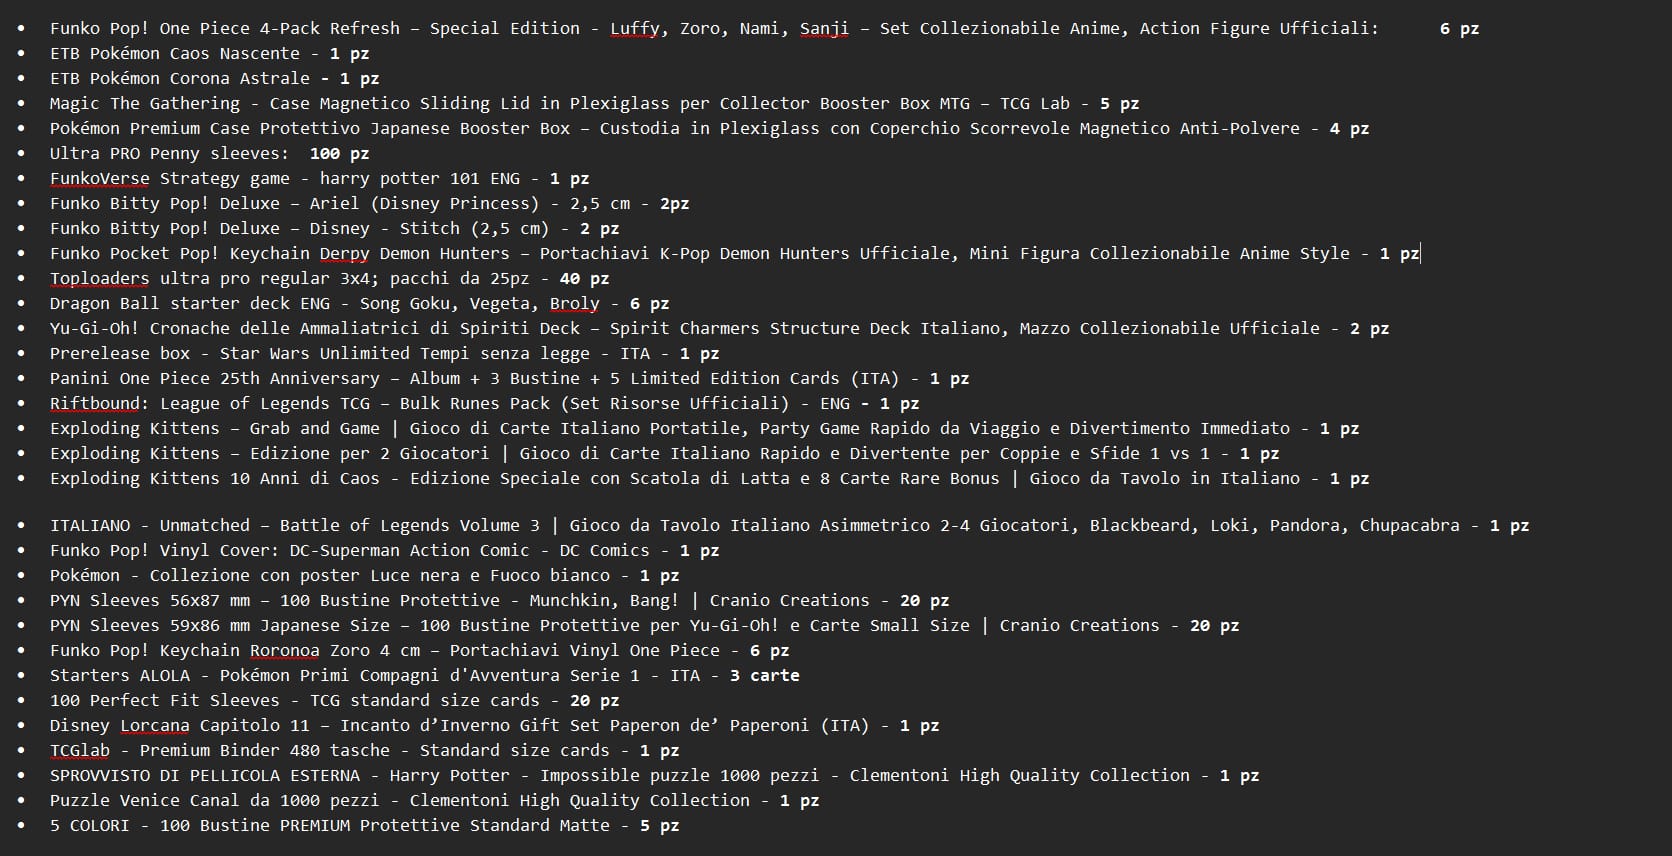
Task: Click the underlined word "Lorcana"
Action: (x=155, y=726)
